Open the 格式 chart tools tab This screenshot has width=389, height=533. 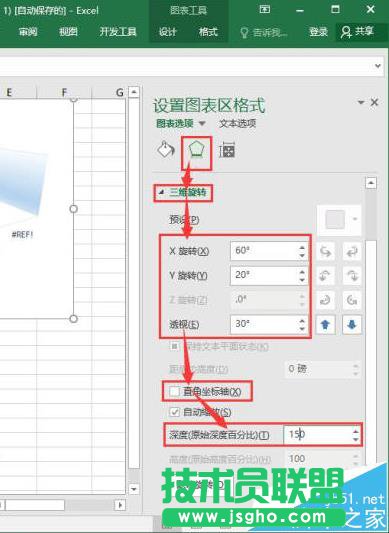(208, 32)
